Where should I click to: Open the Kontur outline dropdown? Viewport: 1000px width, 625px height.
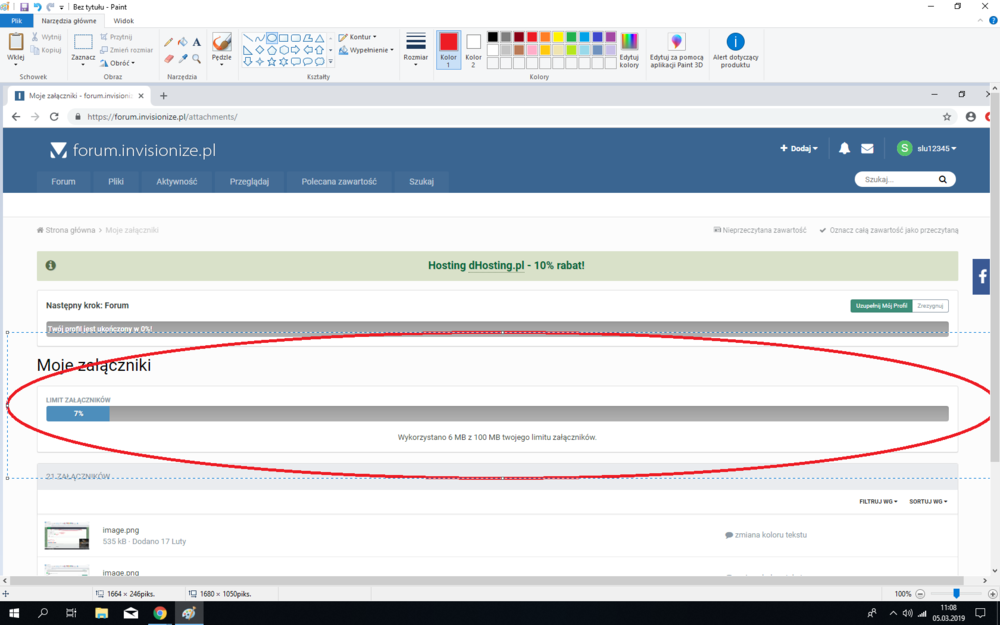pos(358,37)
